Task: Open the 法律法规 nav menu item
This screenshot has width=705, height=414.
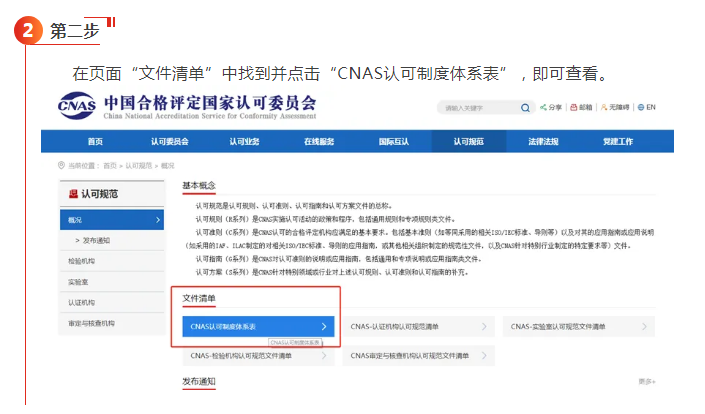Action: 543,142
